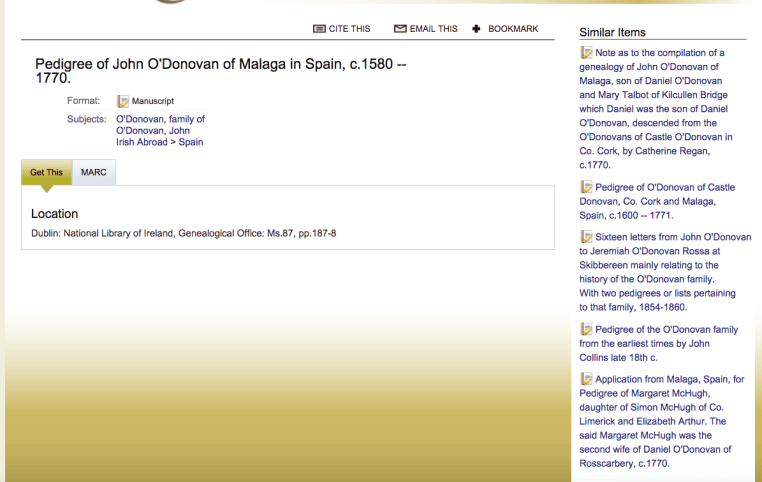Click manuscript icon beside 'Note as to the compilation'

click(586, 53)
